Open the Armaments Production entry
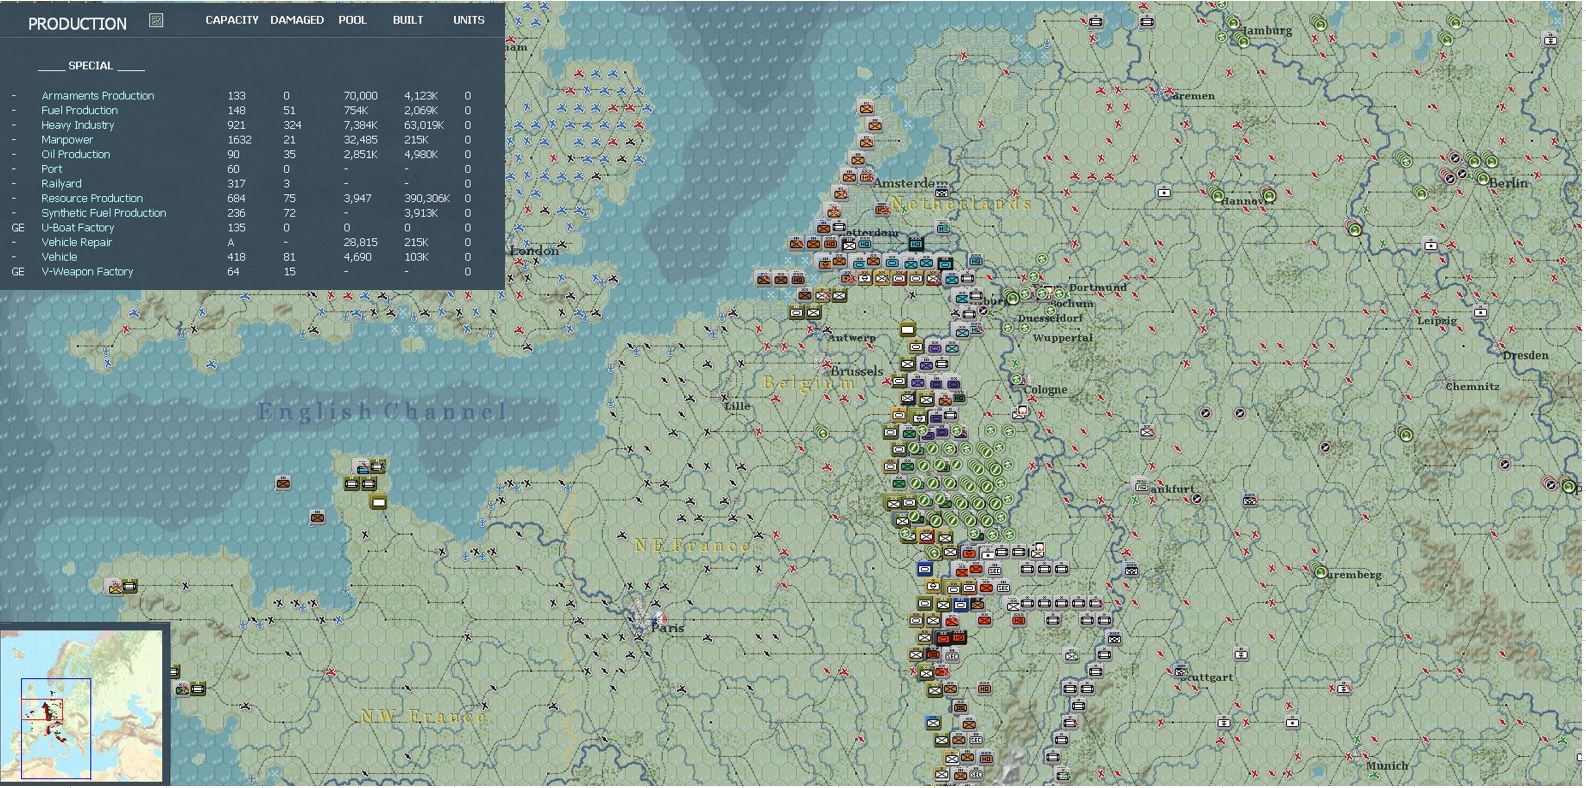The image size is (1586, 788). click(97, 96)
